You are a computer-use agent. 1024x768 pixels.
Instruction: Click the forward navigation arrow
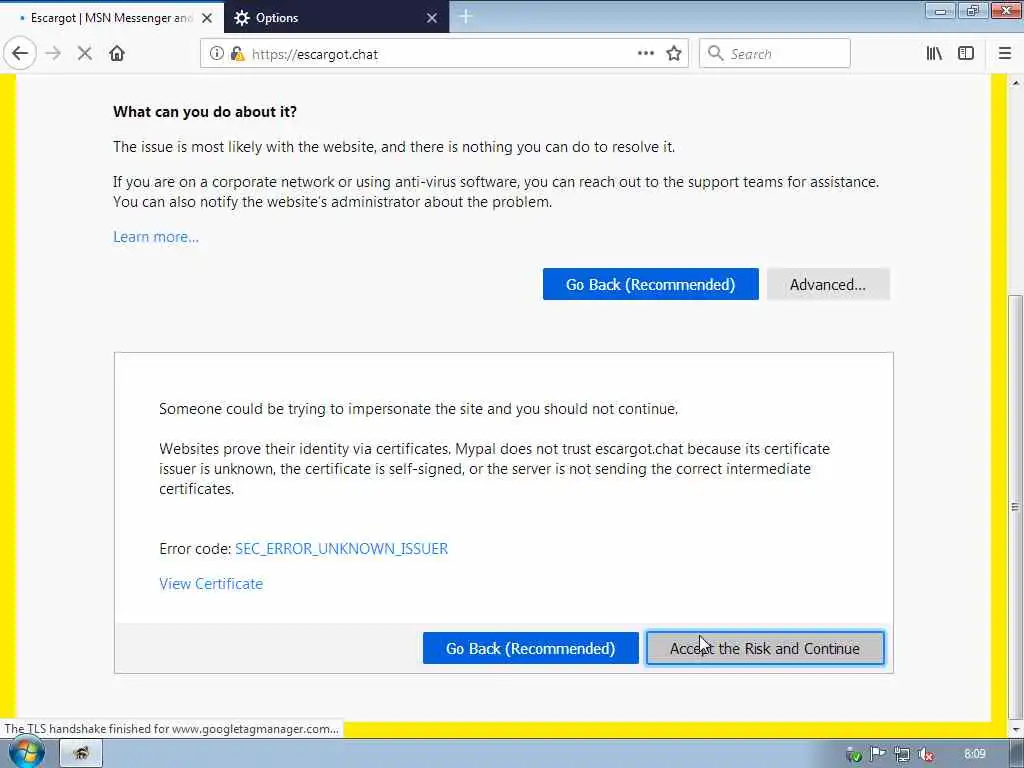click(x=53, y=54)
